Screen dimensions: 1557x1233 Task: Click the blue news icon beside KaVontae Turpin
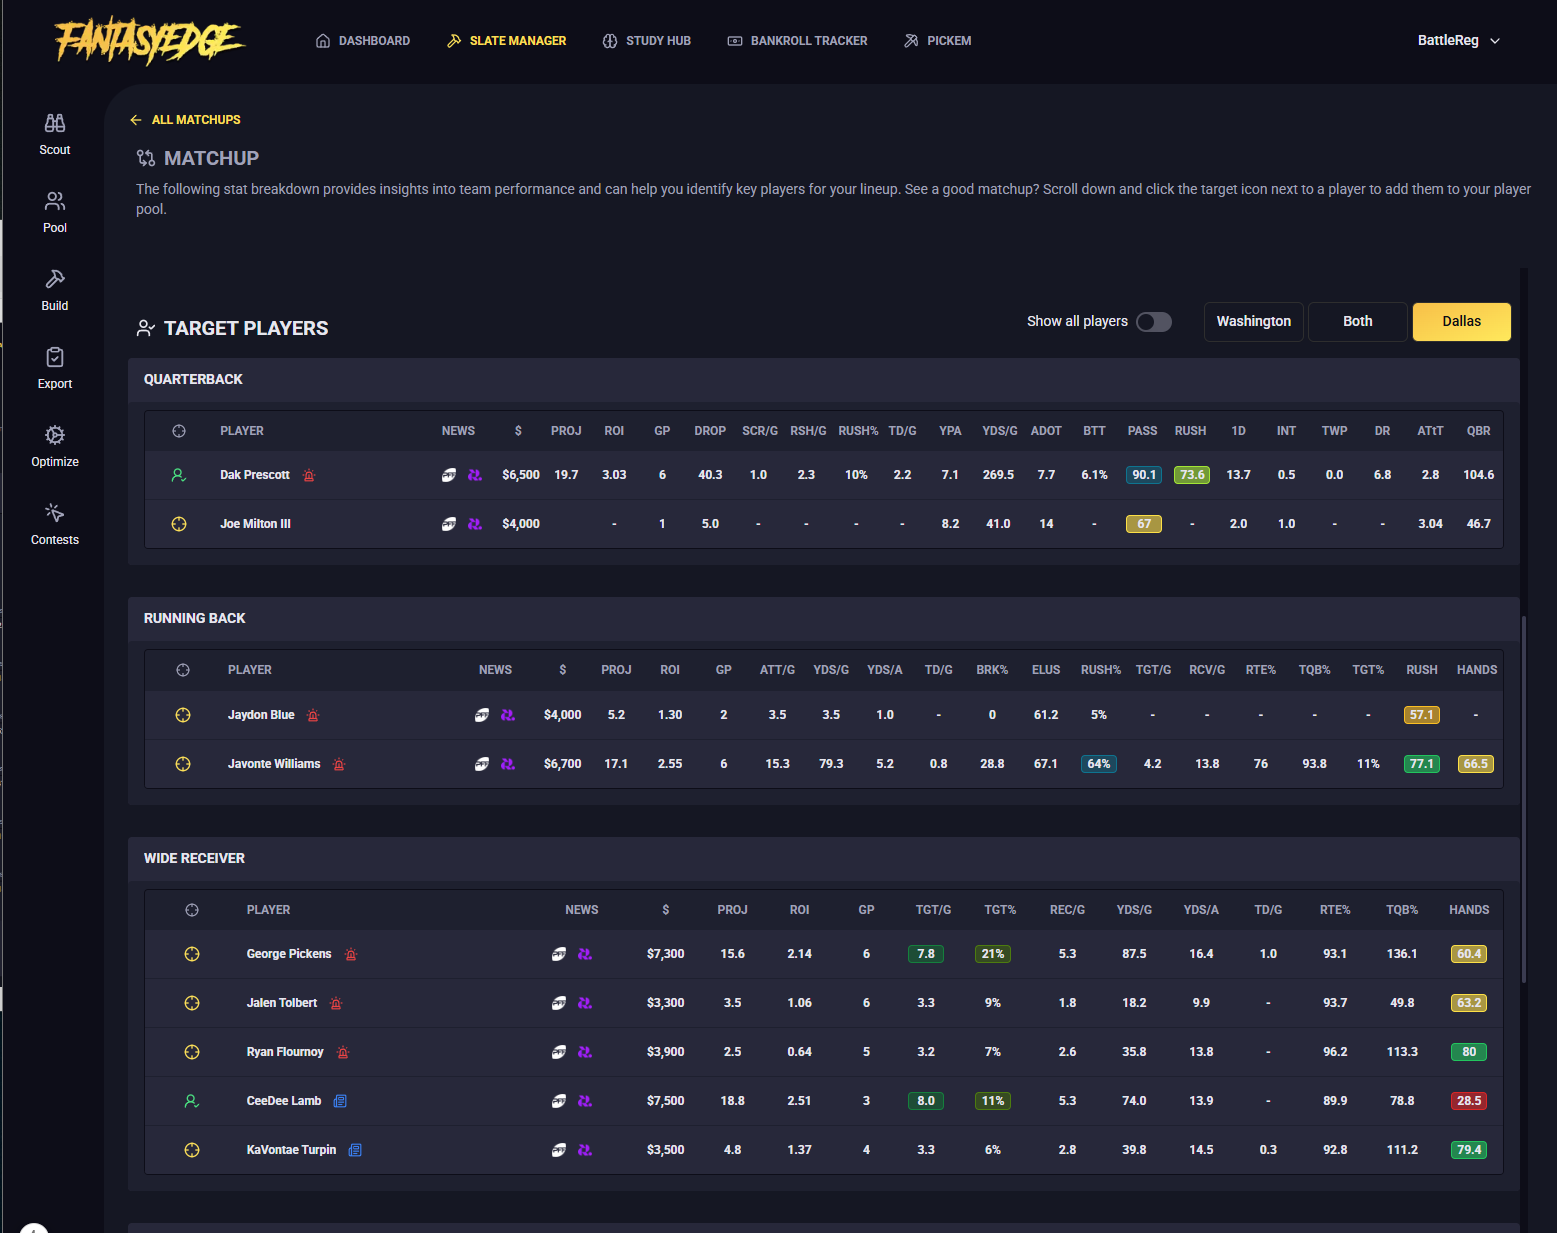pyautogui.click(x=355, y=1150)
